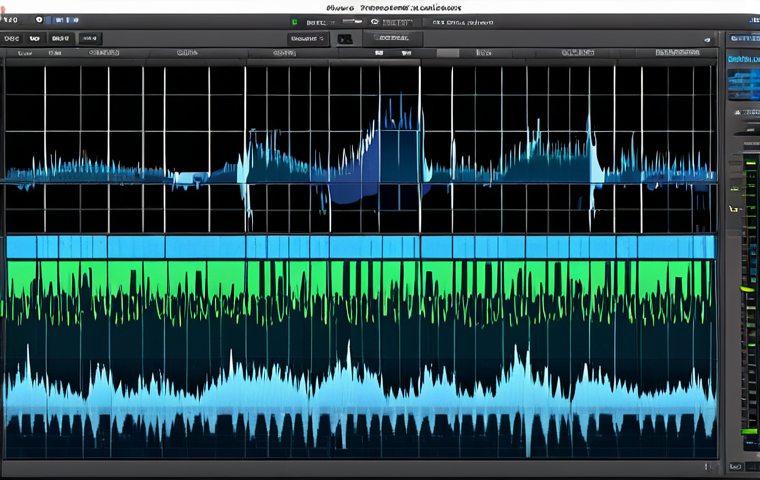Click the small button at the bottom-right corner
The height and width of the screenshot is (480, 760).
click(x=735, y=466)
